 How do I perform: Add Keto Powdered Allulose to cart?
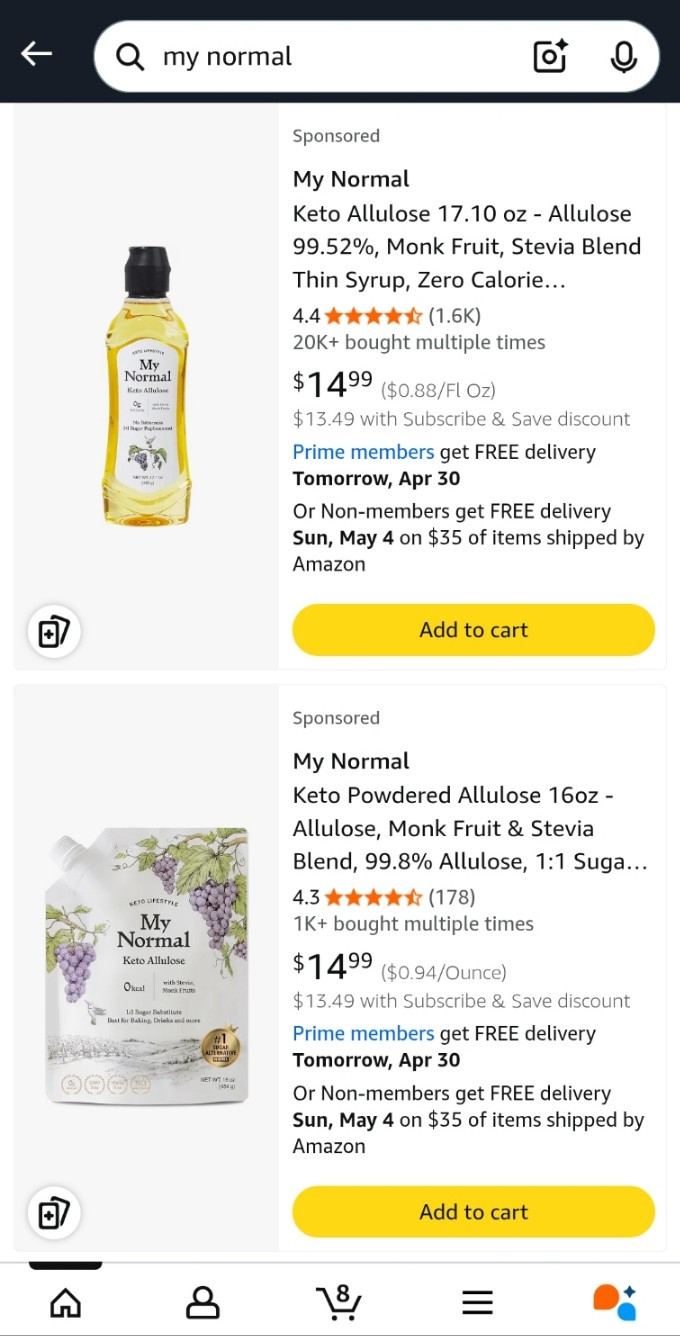pyautogui.click(x=473, y=1212)
